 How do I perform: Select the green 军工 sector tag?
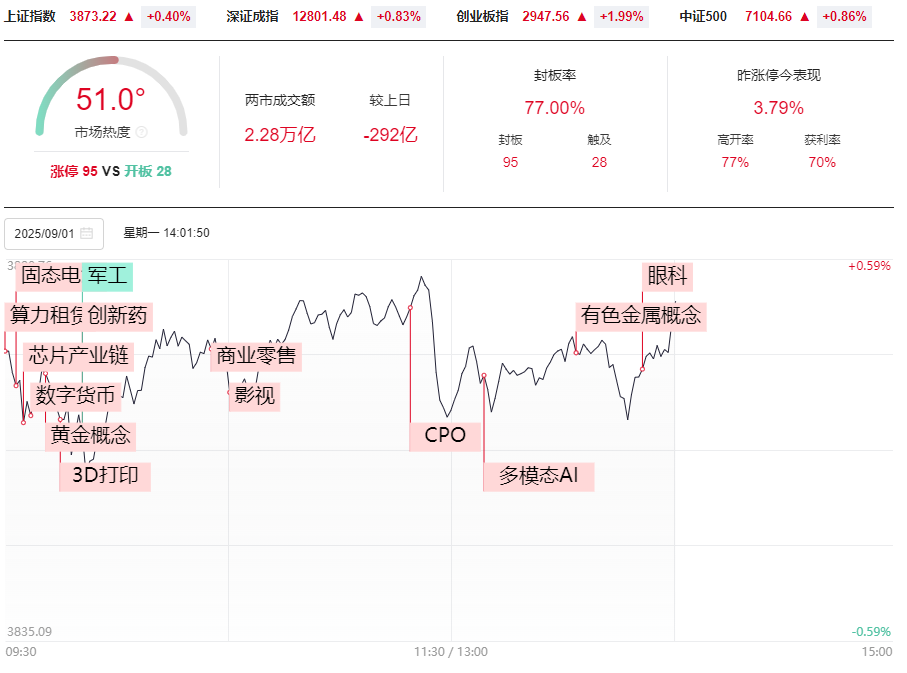pyautogui.click(x=107, y=276)
